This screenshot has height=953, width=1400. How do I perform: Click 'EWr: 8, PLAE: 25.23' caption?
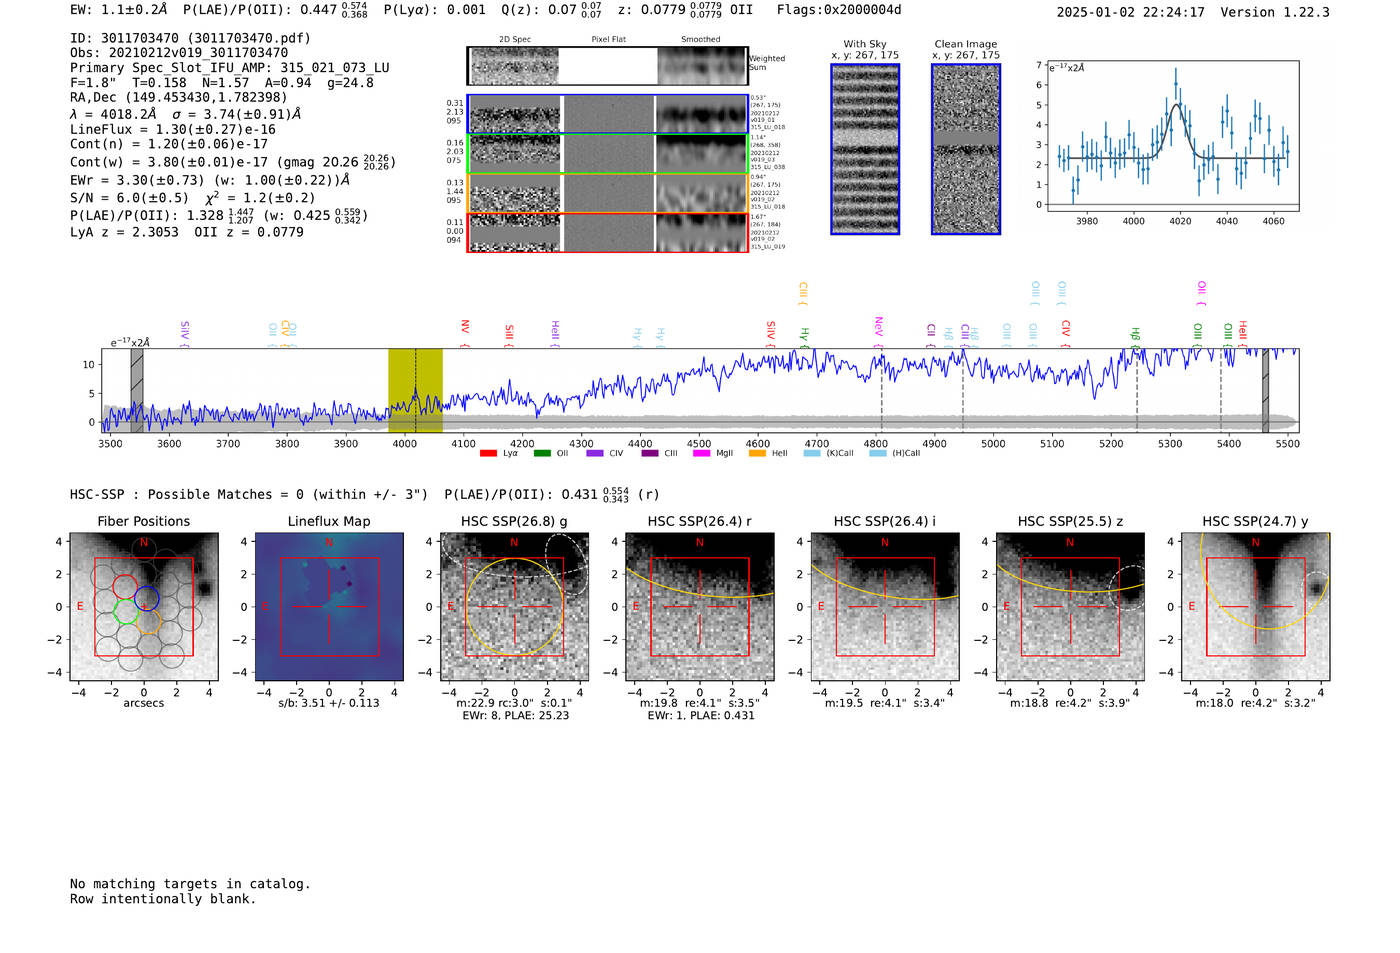click(515, 715)
